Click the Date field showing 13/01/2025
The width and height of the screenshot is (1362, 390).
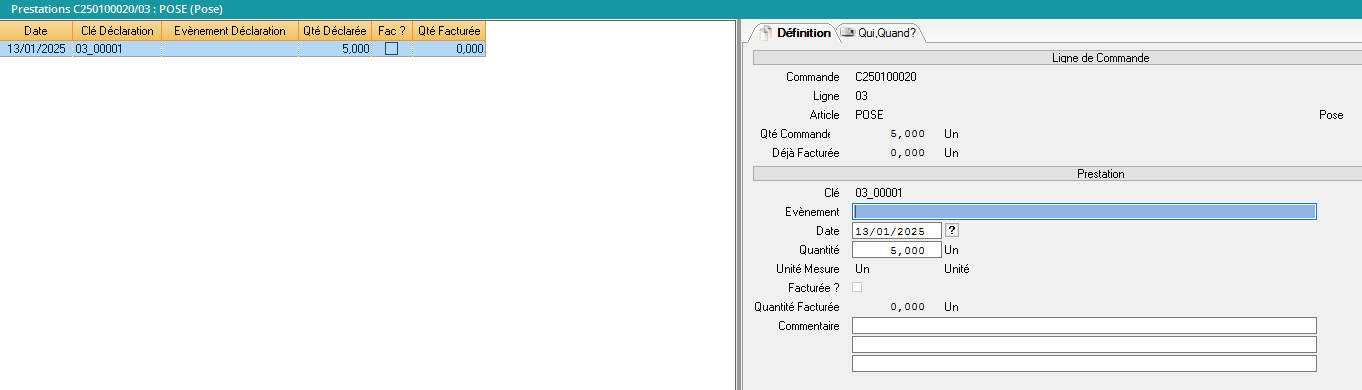point(897,231)
